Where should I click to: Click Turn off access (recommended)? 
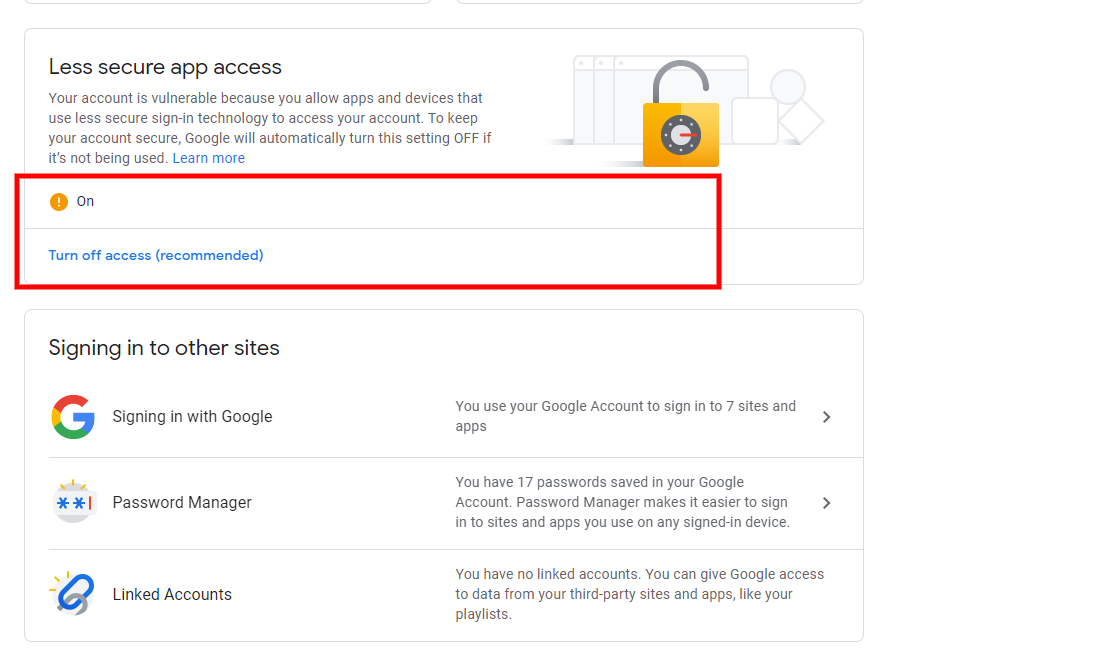tap(156, 255)
